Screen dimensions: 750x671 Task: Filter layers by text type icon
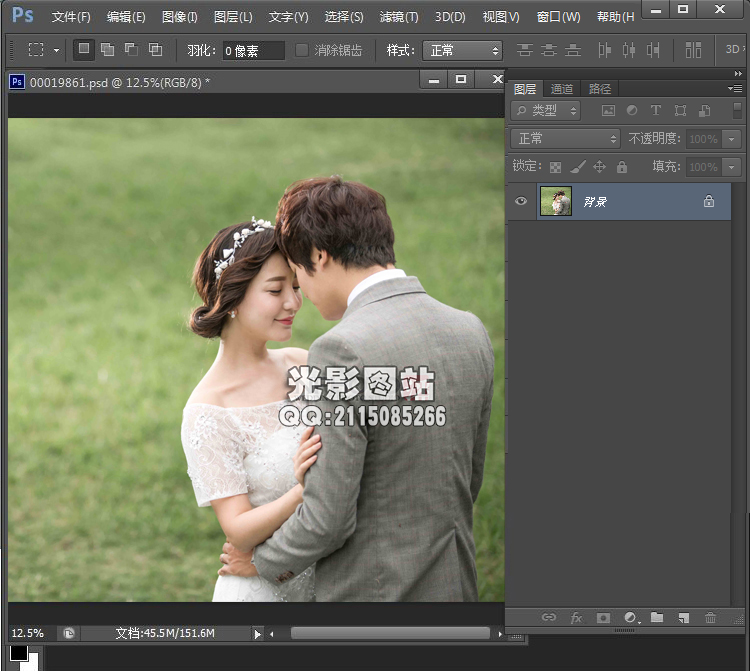[x=656, y=111]
